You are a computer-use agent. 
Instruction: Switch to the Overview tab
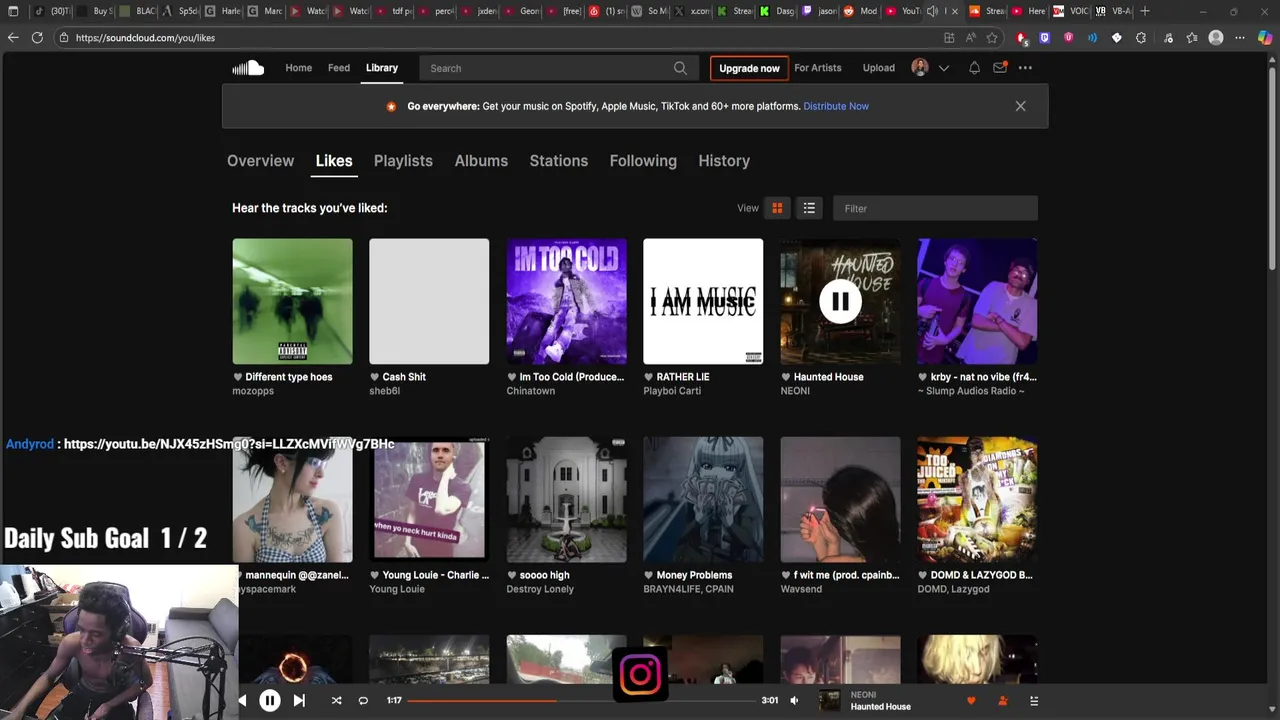[260, 161]
